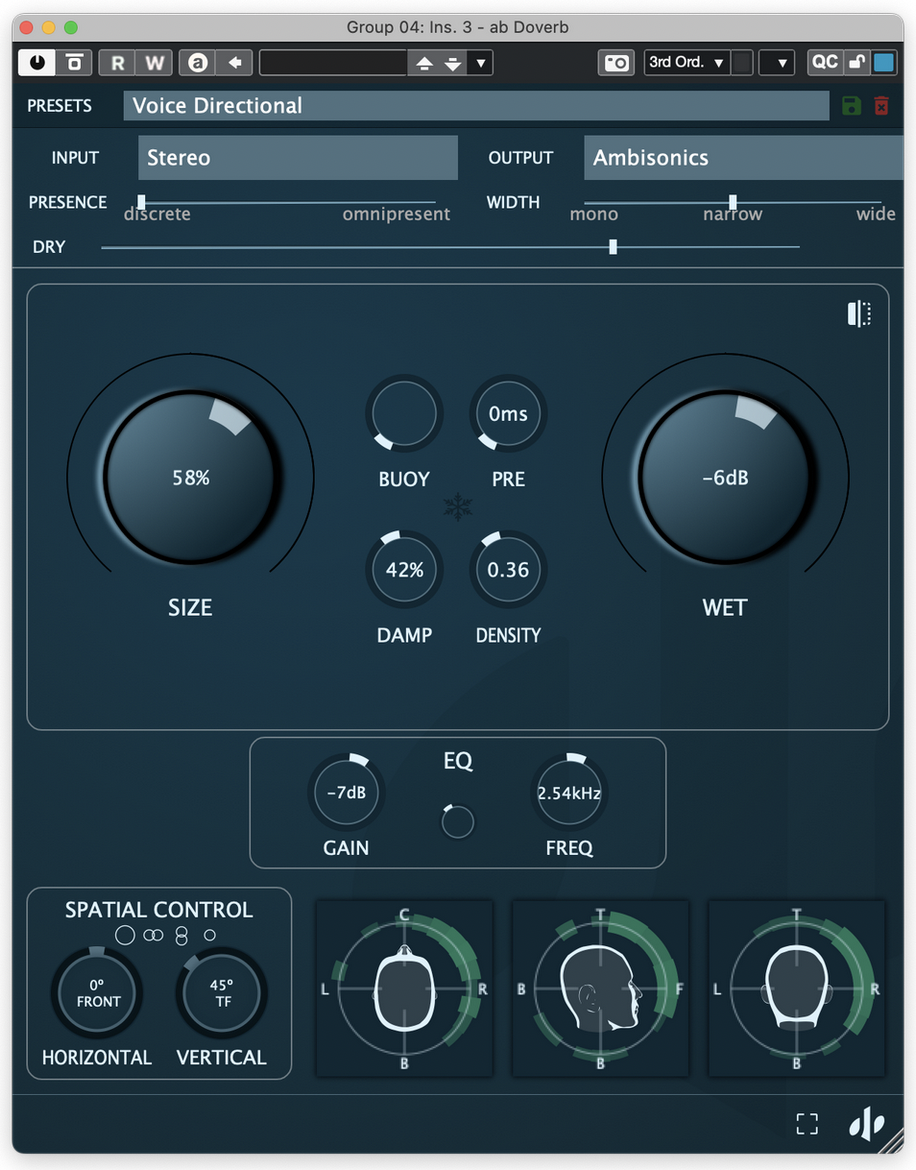Open the preset browser dropdown arrow
Image resolution: width=916 pixels, height=1170 pixels.
click(x=481, y=63)
